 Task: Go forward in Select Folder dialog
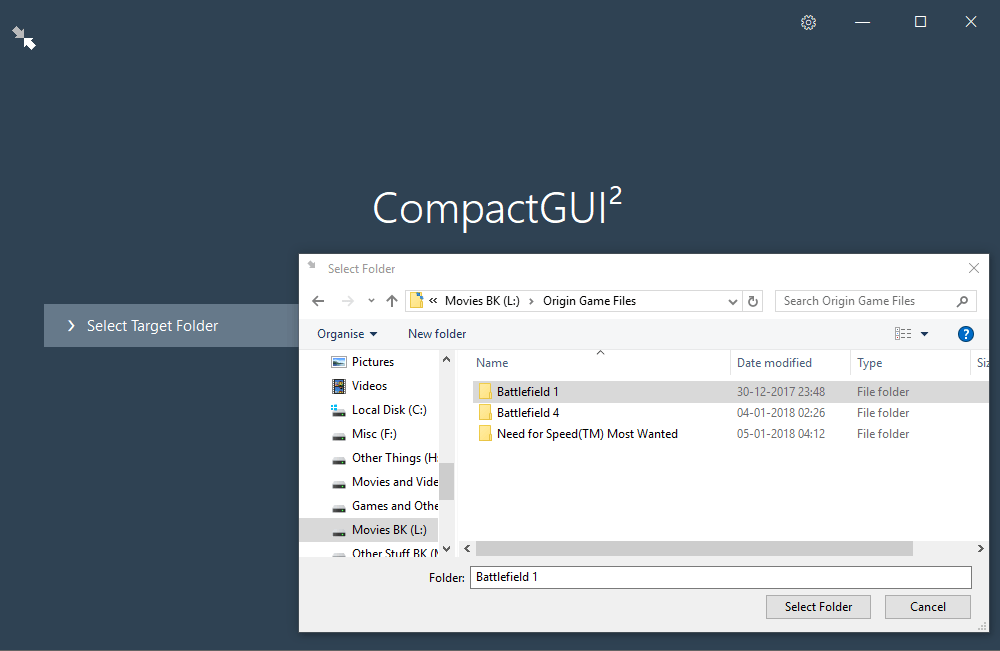(348, 301)
